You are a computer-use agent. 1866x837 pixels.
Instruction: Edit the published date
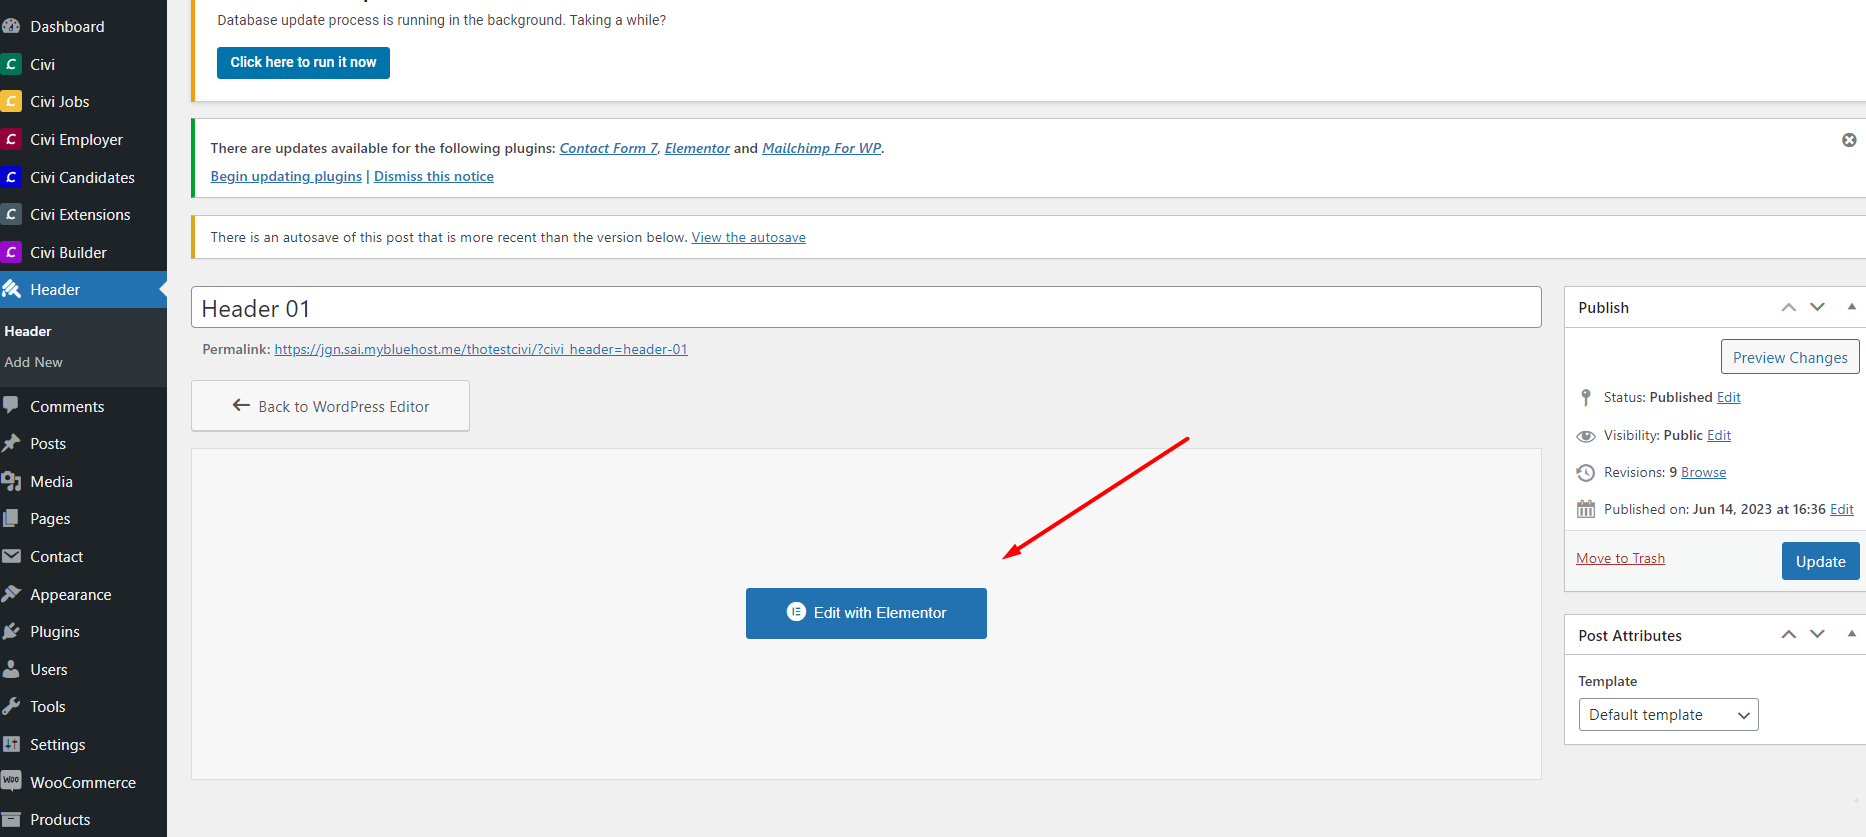[x=1841, y=509]
